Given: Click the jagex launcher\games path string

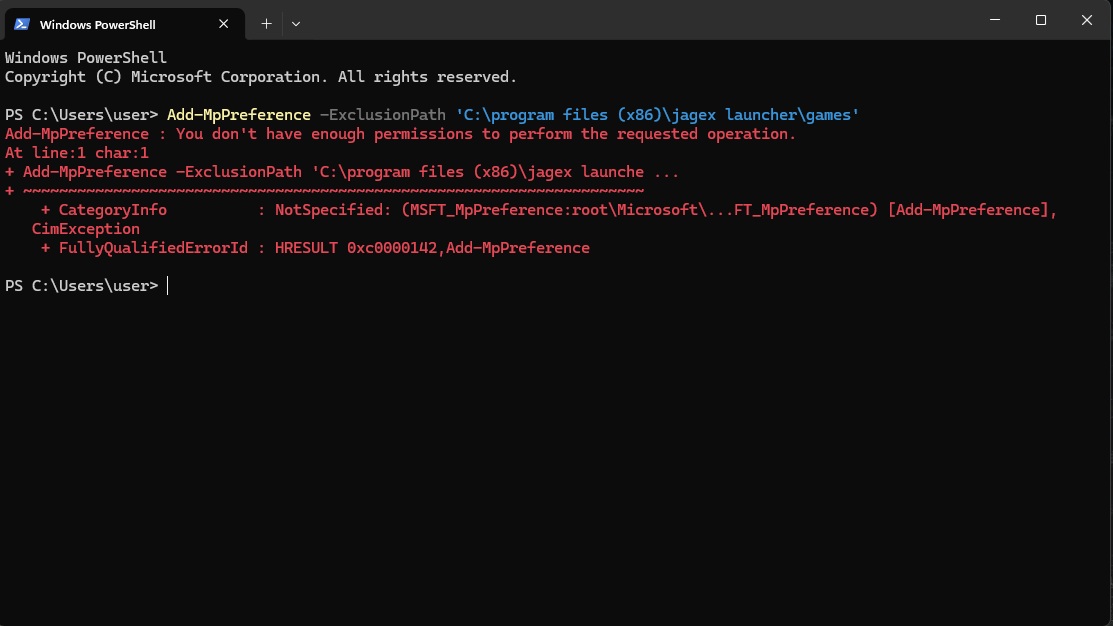Looking at the screenshot, I should point(657,115).
